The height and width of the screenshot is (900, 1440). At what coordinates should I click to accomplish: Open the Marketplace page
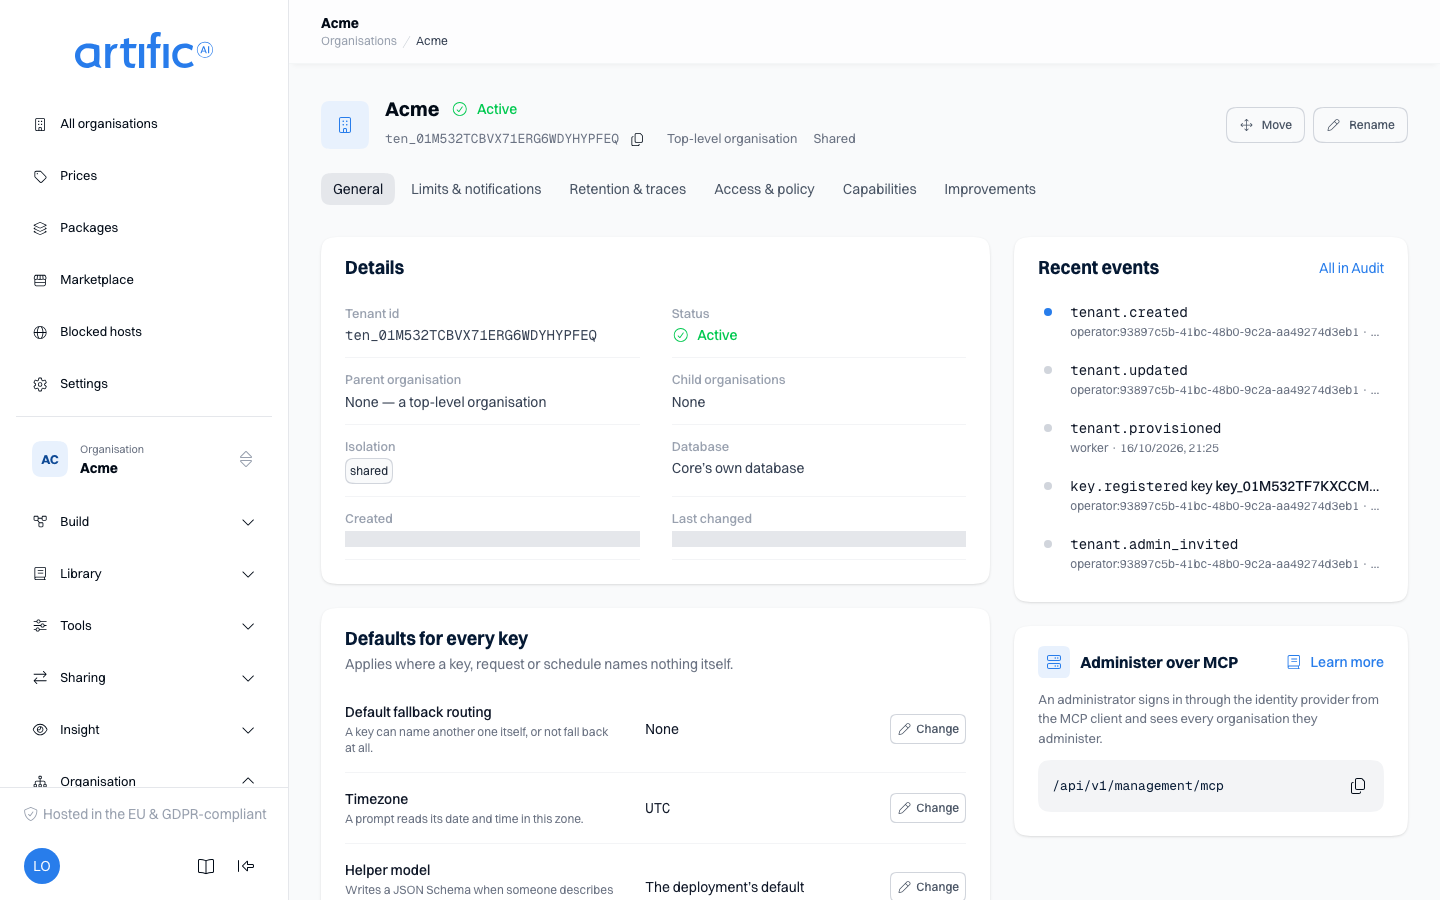pyautogui.click(x=144, y=280)
